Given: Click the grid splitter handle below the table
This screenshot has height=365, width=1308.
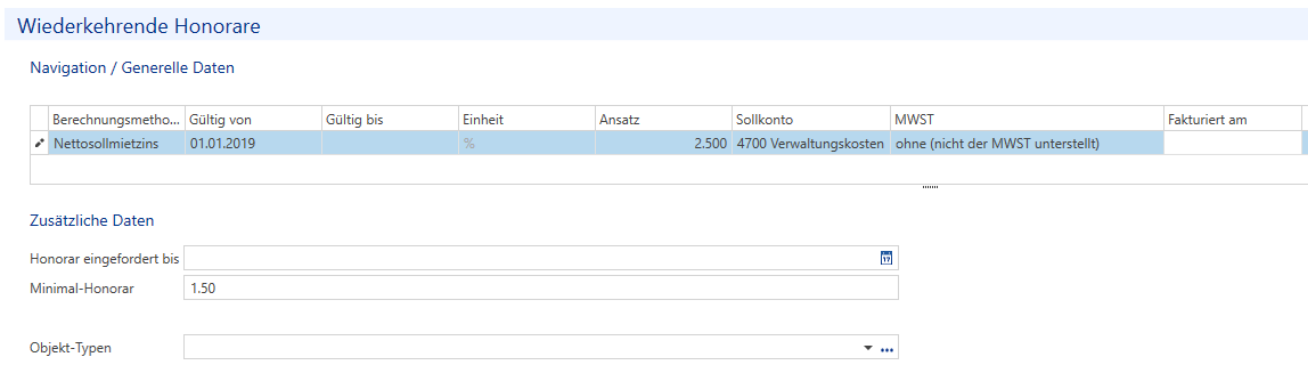Looking at the screenshot, I should pos(930,187).
